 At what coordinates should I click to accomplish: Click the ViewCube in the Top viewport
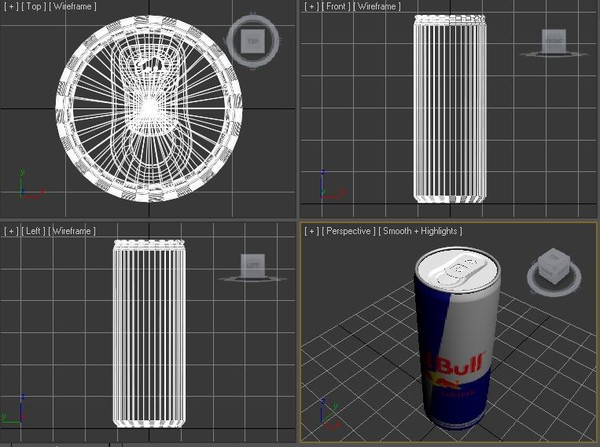pos(252,41)
